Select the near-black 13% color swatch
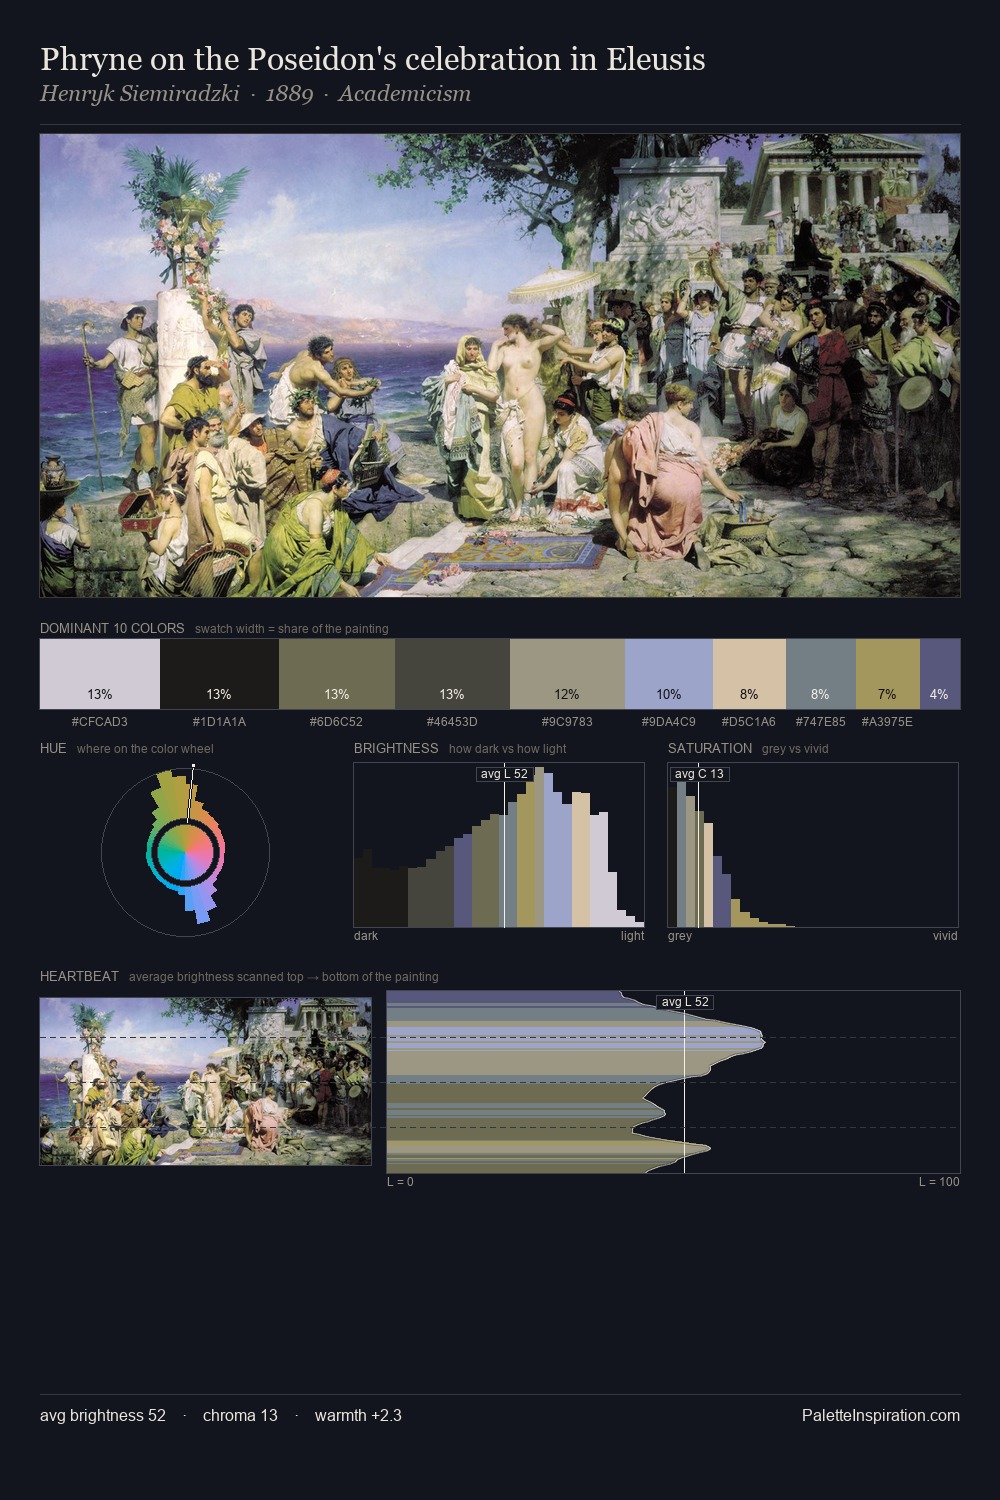This screenshot has height=1500, width=1000. tap(219, 674)
